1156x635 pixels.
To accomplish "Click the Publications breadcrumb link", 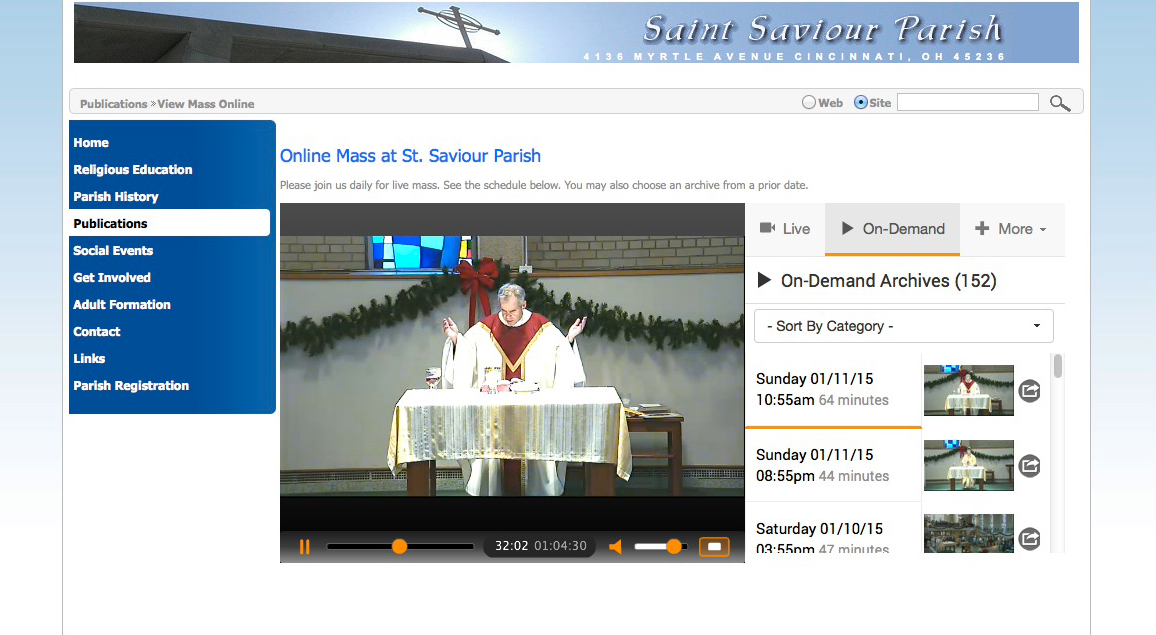I will pyautogui.click(x=114, y=104).
